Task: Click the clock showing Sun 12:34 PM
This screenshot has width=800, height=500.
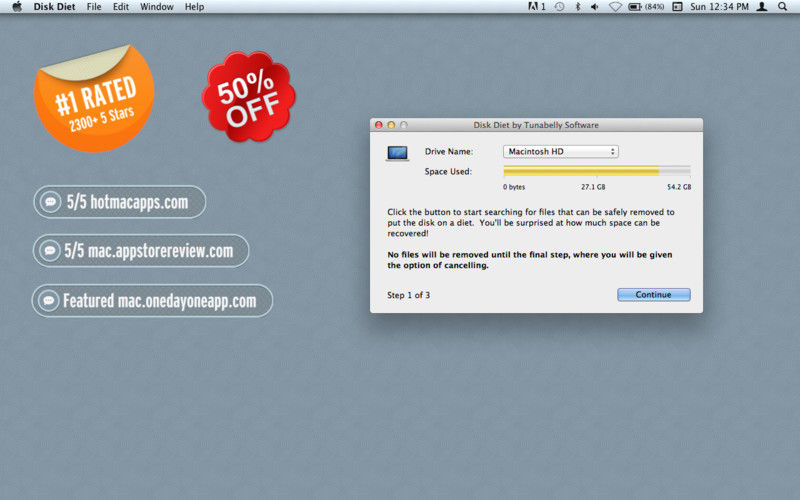Action: tap(719, 7)
